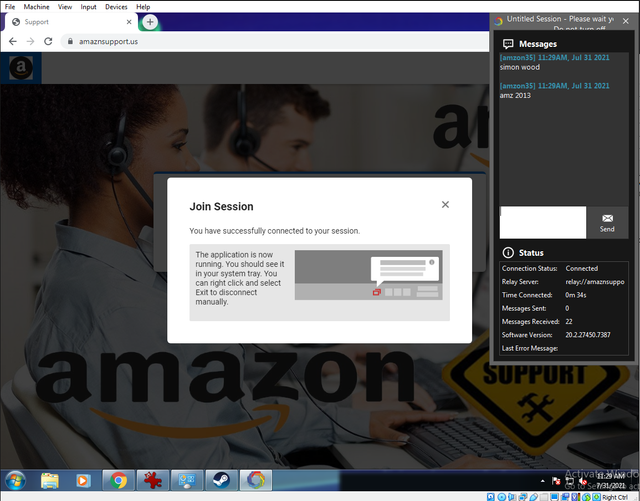
Task: Close the Support browser tab
Action: point(129,22)
